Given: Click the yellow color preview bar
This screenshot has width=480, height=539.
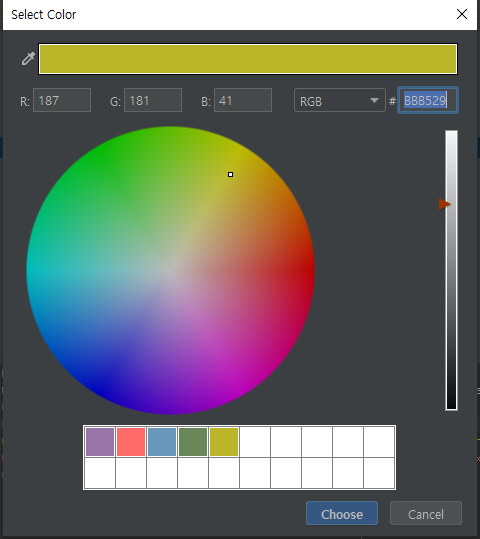Looking at the screenshot, I should (248, 59).
